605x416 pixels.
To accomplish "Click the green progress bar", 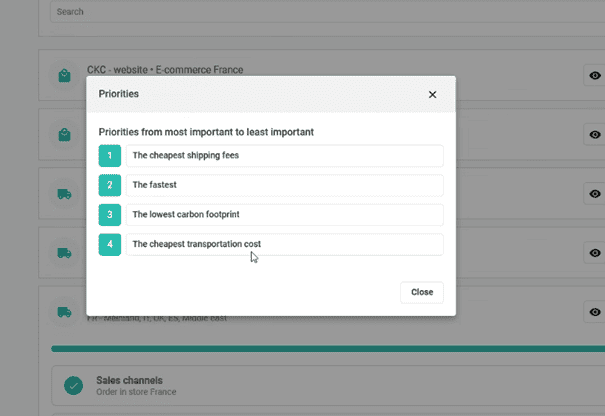I will [300, 349].
